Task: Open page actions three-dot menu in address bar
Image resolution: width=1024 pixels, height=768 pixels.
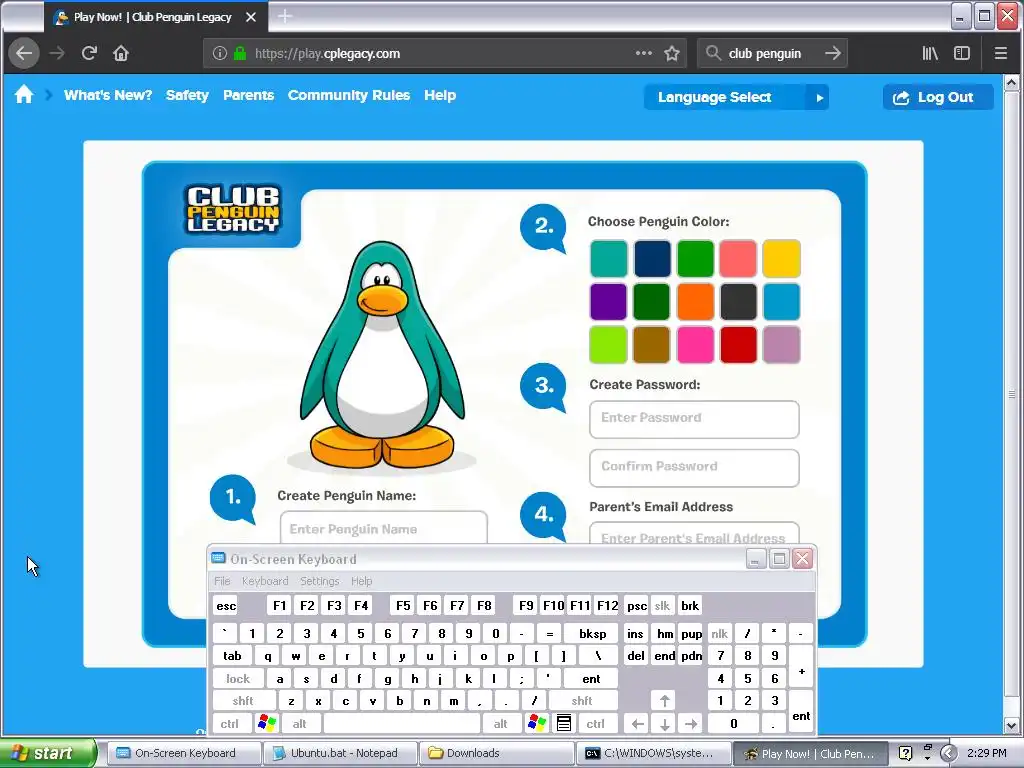Action: pos(643,53)
